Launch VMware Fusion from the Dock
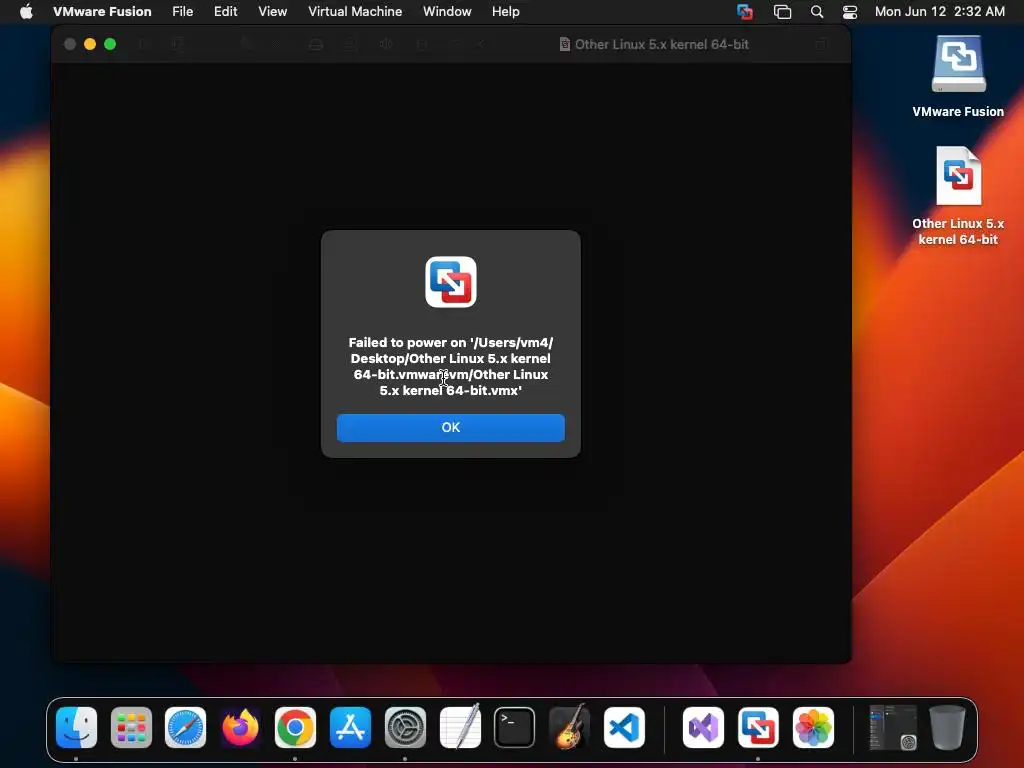This screenshot has width=1024, height=768. [x=758, y=728]
